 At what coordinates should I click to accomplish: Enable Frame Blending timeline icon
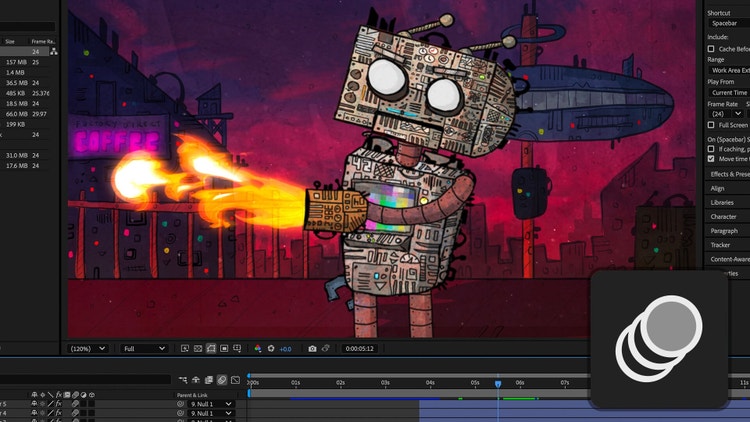point(209,380)
